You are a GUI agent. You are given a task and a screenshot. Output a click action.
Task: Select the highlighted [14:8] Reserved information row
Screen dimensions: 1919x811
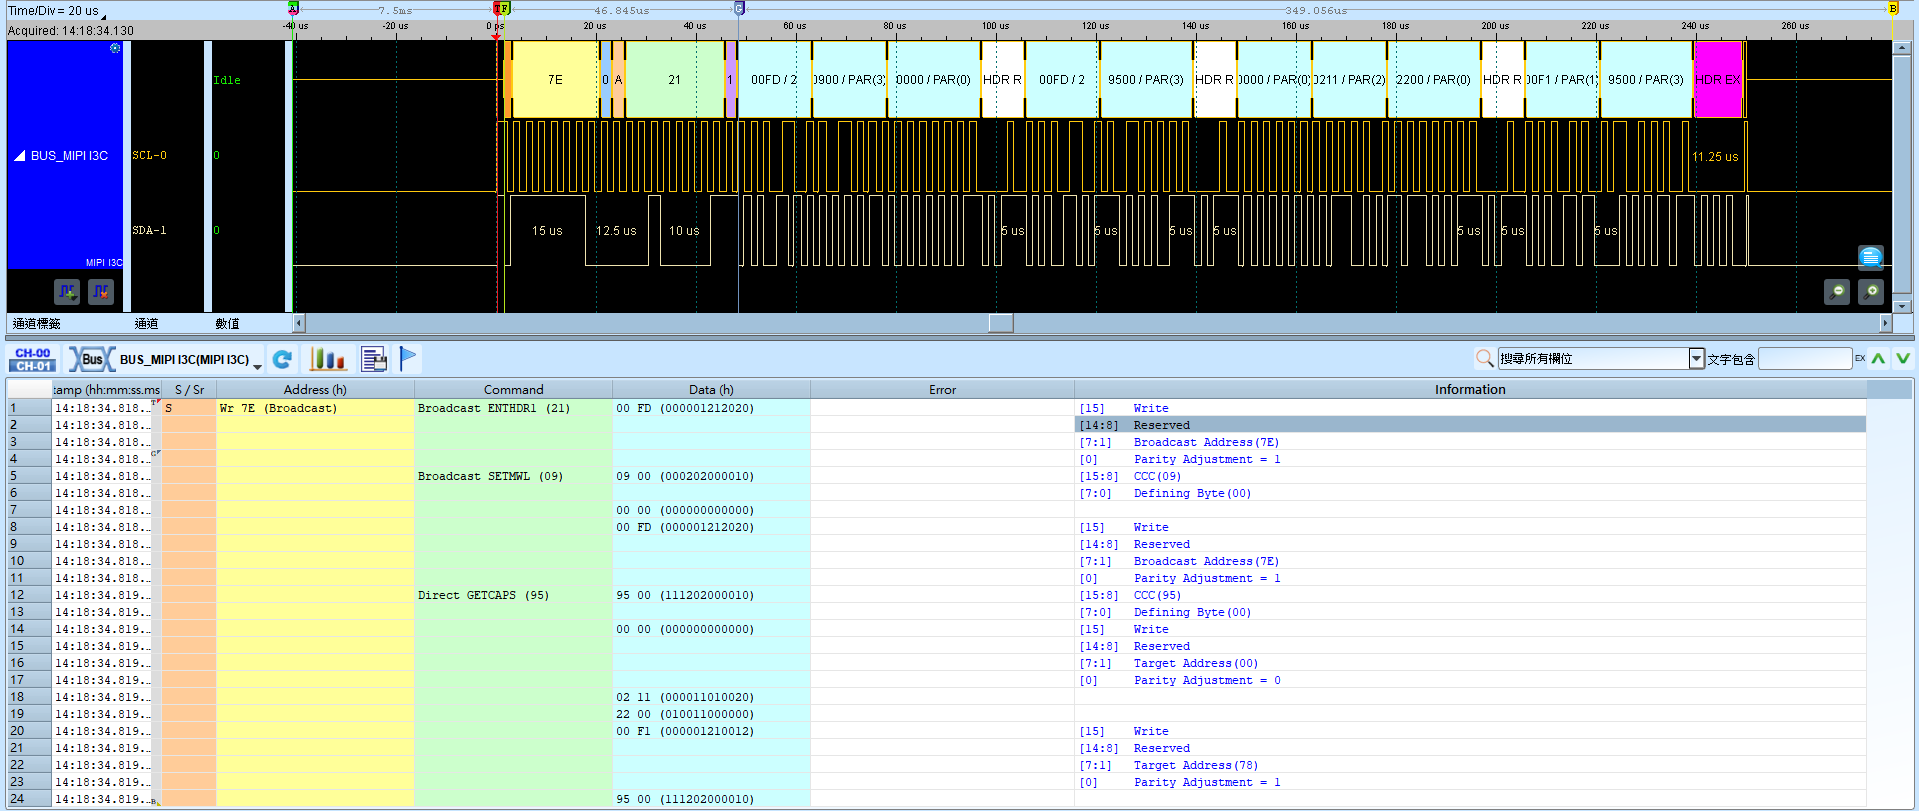coord(1470,425)
